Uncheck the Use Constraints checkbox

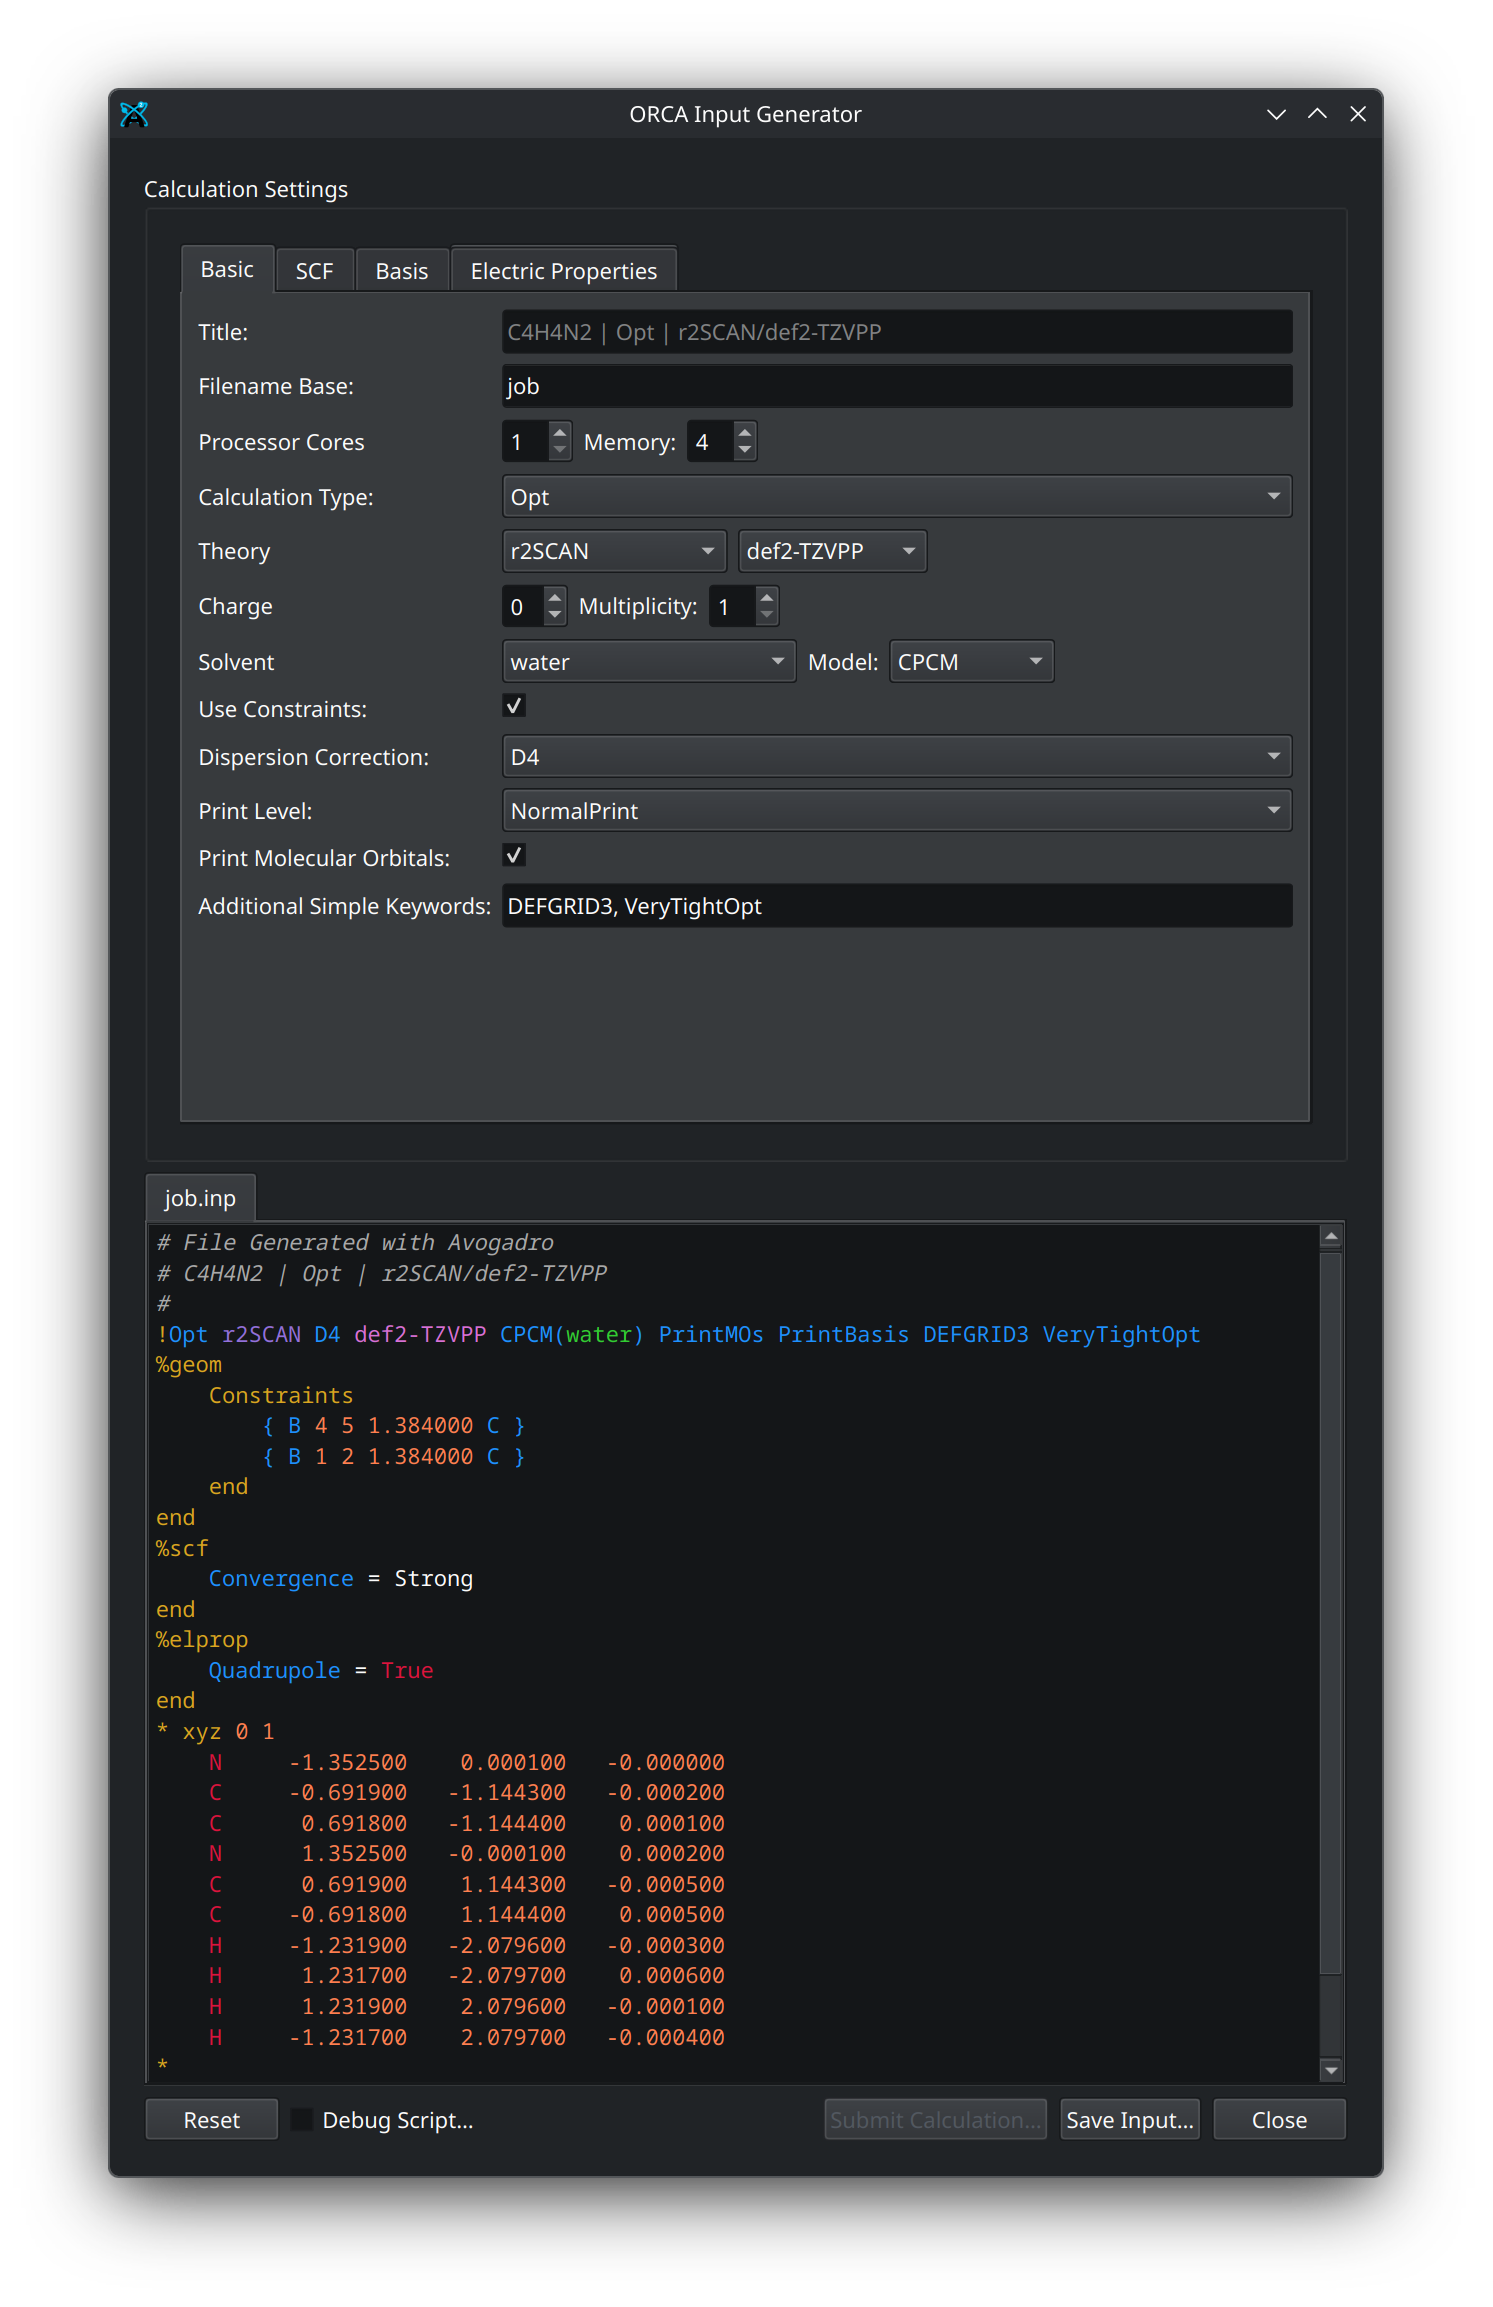[514, 706]
